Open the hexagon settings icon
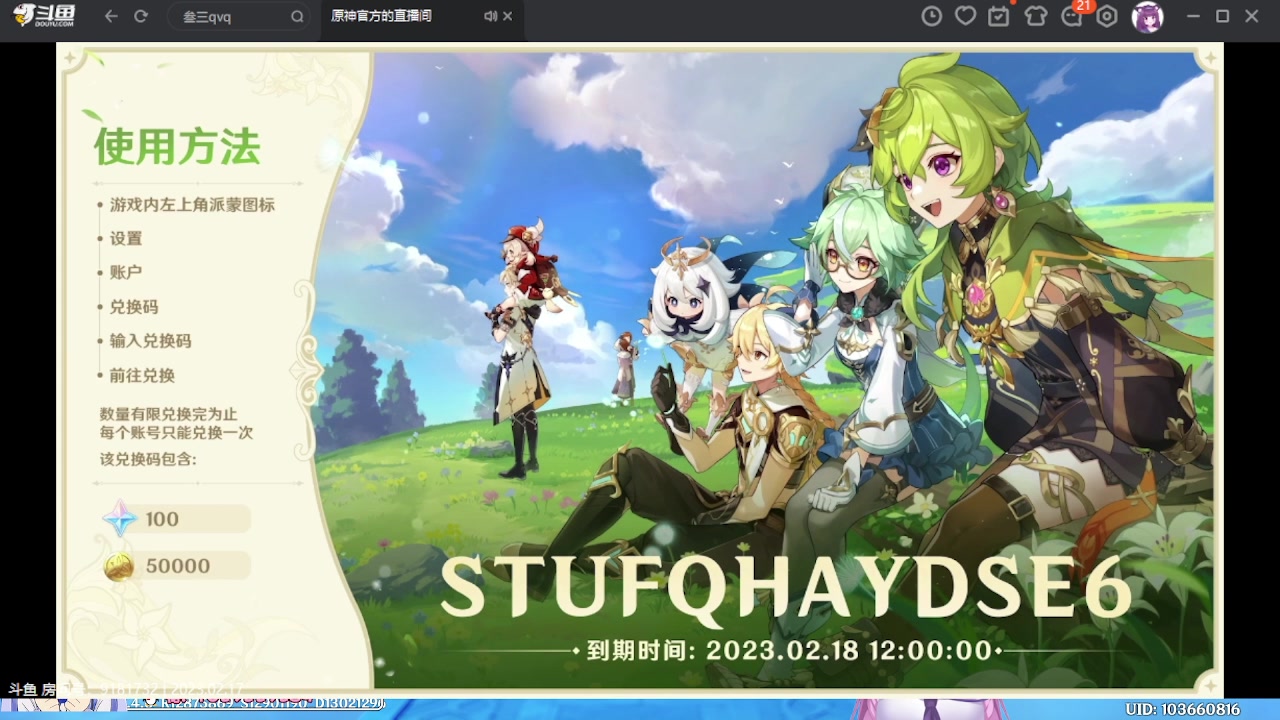The width and height of the screenshot is (1280, 720). coord(1106,17)
